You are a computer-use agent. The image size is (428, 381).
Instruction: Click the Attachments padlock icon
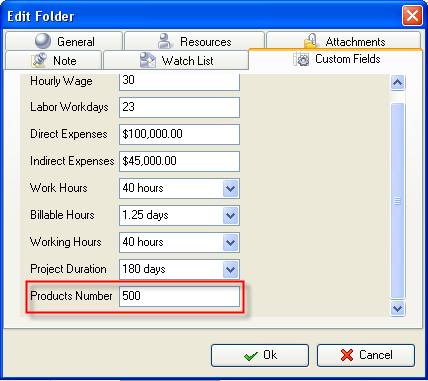pyautogui.click(x=310, y=41)
